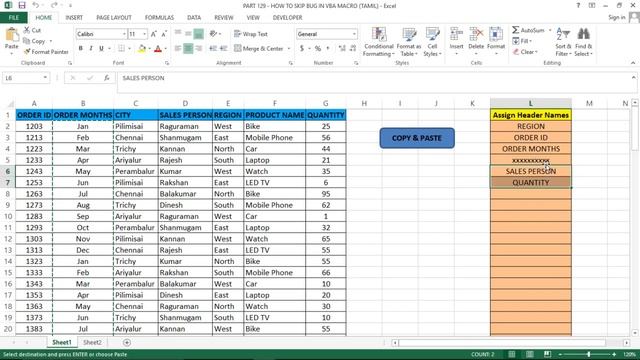Open the Font dialog launcher
Viewport: 640px width, 360px height.
coord(167,63)
